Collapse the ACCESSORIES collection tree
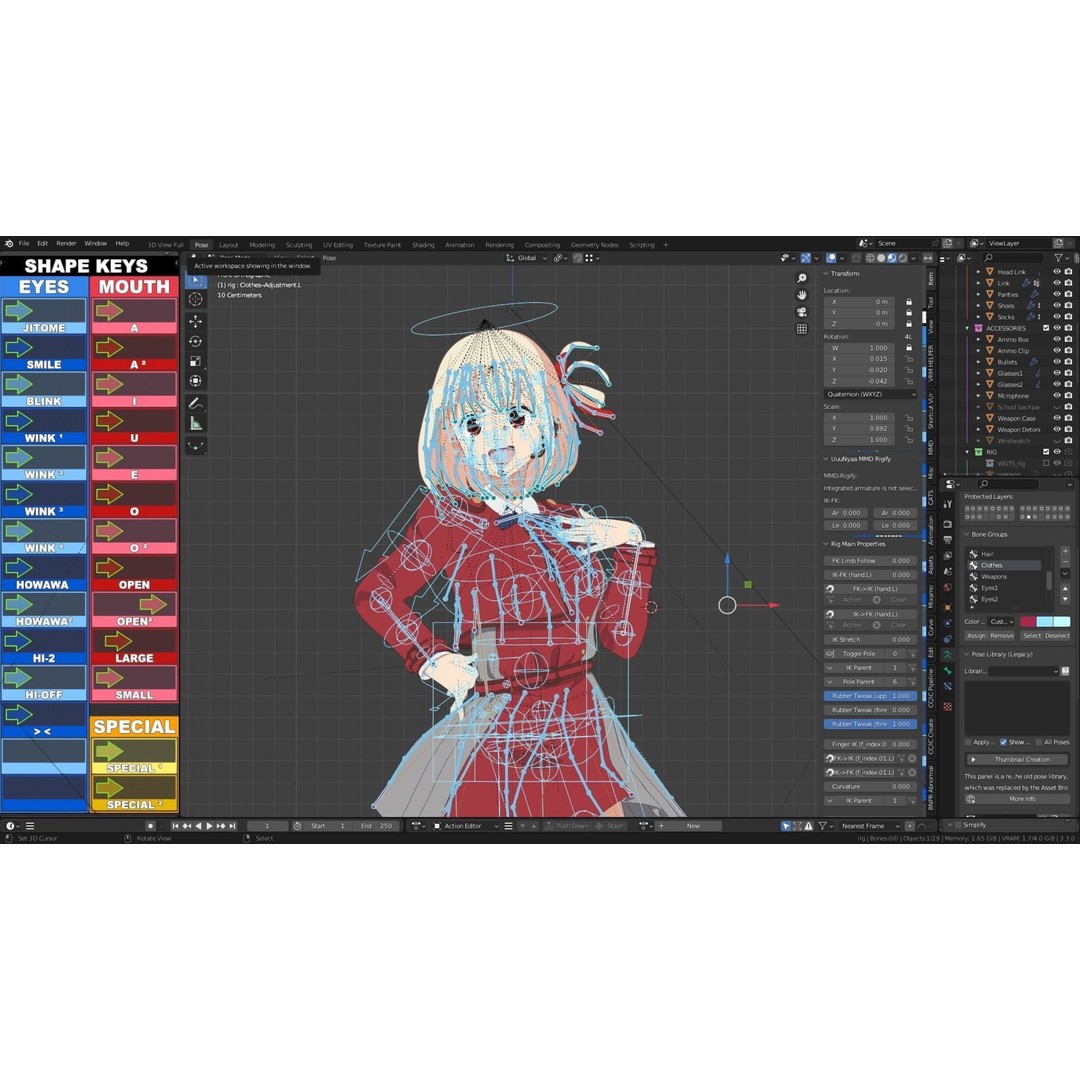Viewport: 1080px width, 1080px height. tap(967, 328)
